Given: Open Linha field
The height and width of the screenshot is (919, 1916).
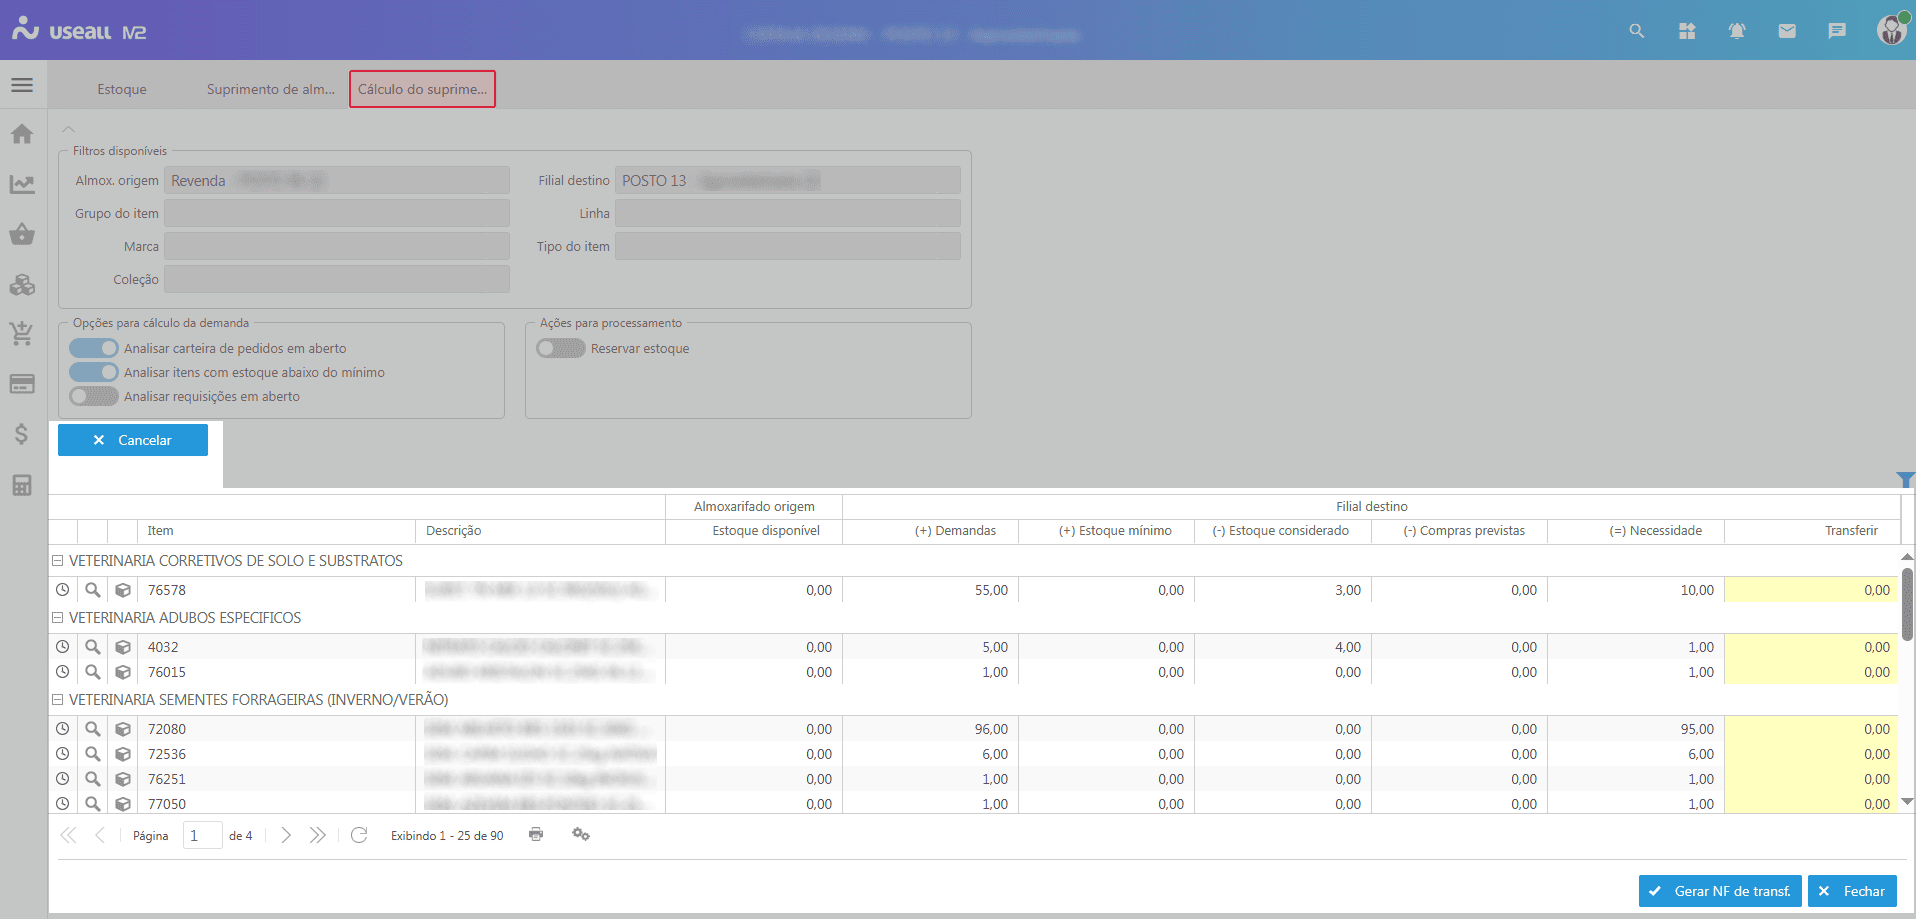Looking at the screenshot, I should [x=788, y=213].
